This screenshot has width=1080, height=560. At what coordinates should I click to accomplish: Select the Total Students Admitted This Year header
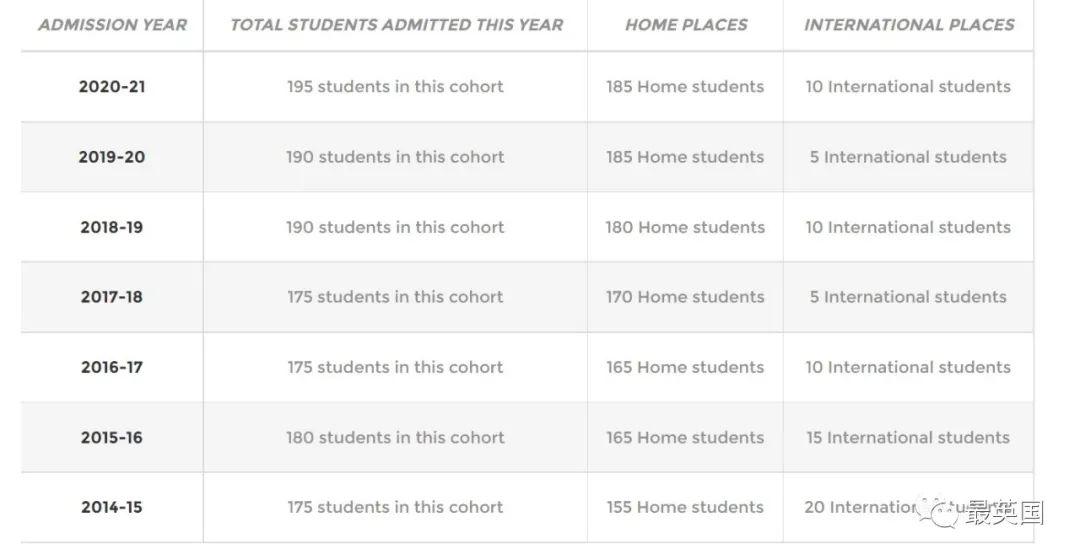click(x=396, y=25)
